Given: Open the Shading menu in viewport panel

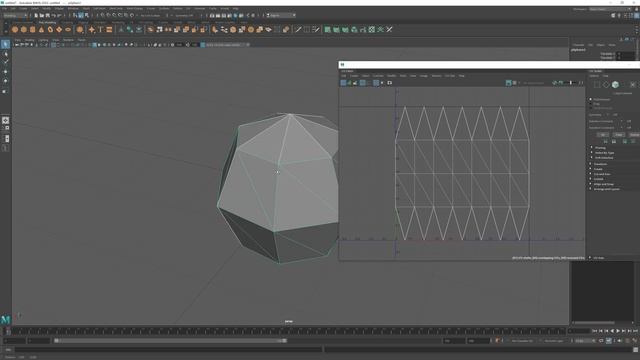Looking at the screenshot, I should 29,40.
